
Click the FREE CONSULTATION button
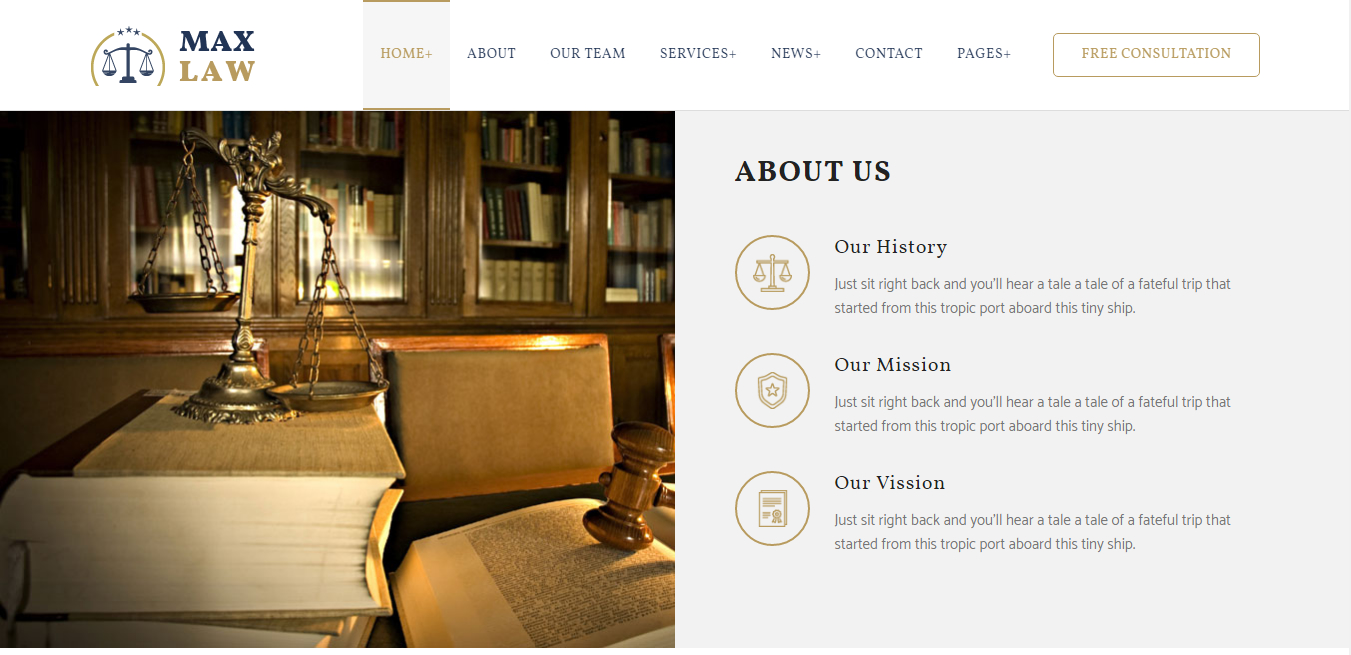[x=1156, y=55]
